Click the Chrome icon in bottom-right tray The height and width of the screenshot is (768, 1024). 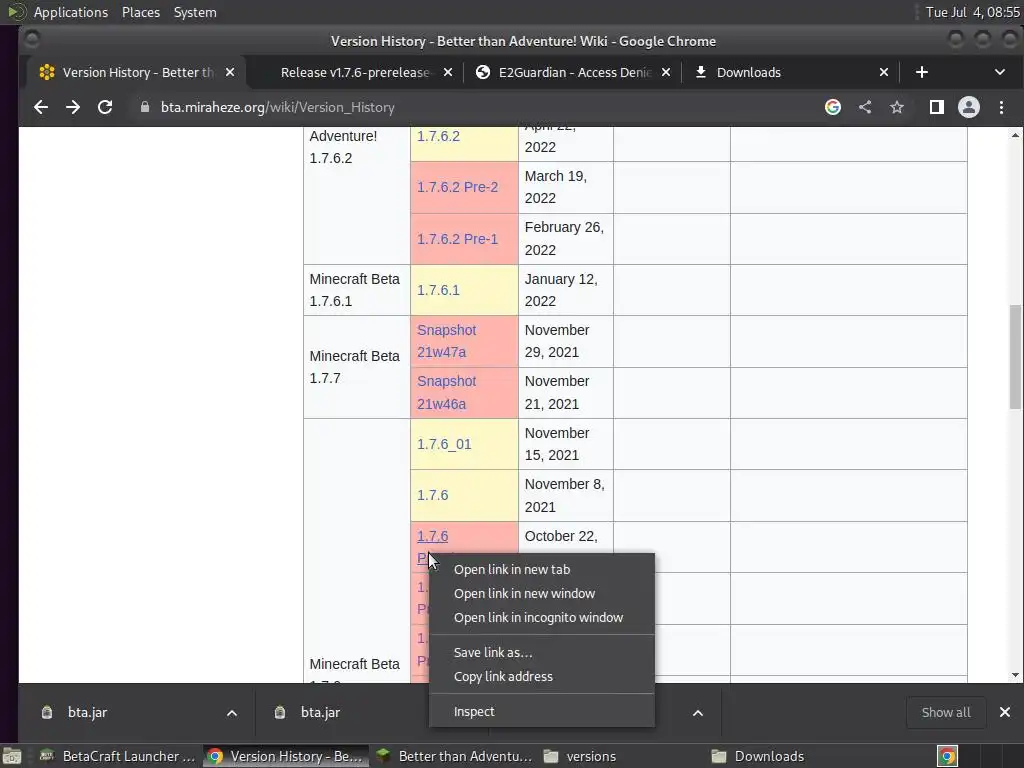(947, 756)
